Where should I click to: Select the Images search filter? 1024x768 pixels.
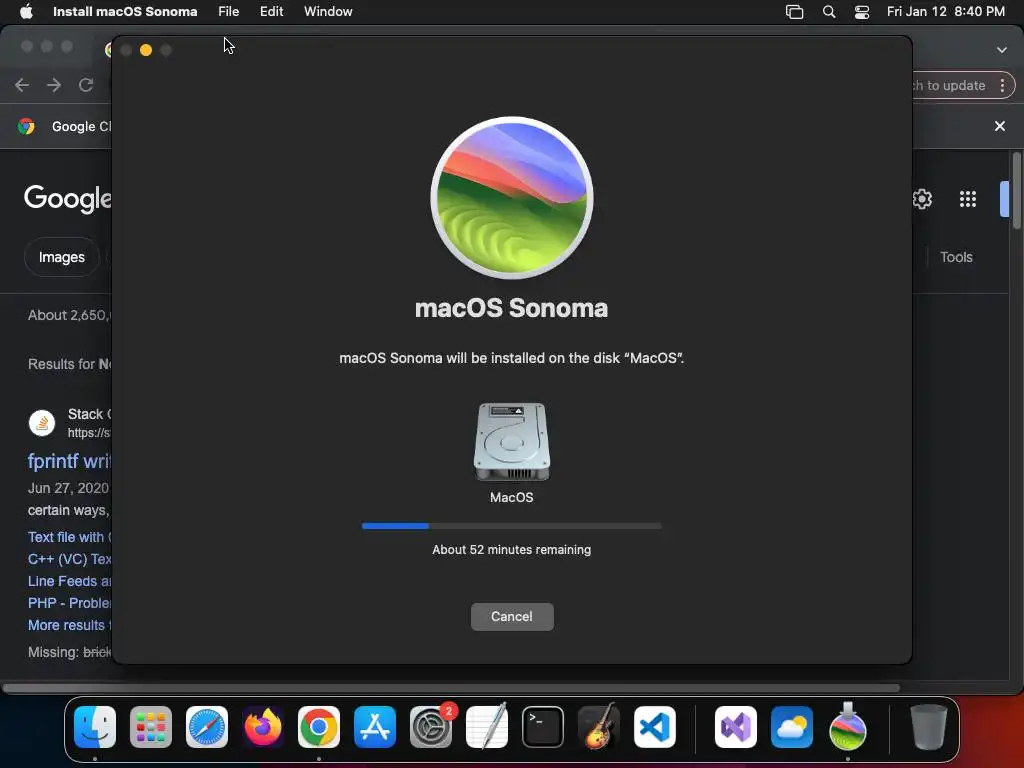pyautogui.click(x=61, y=257)
